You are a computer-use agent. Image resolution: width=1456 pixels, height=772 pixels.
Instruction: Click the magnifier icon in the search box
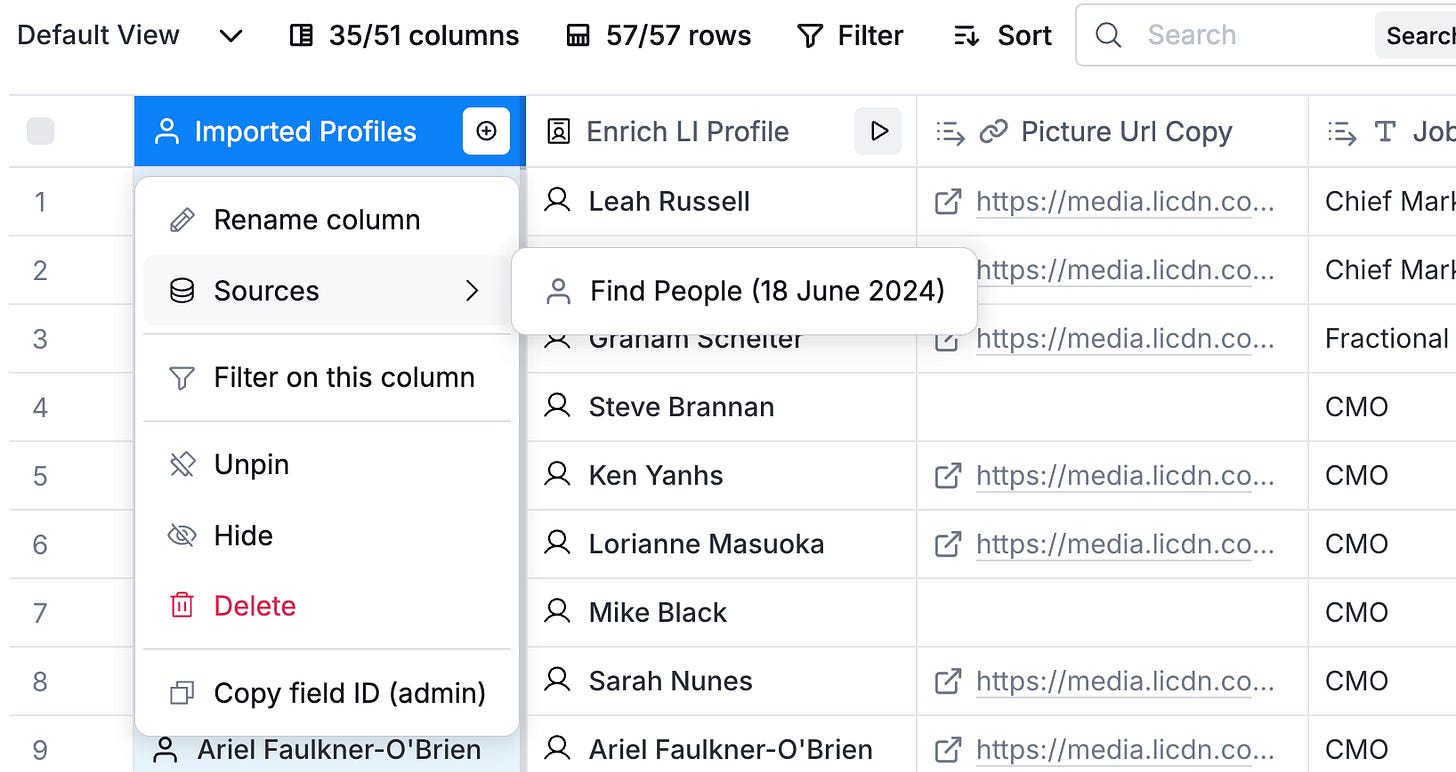1108,35
